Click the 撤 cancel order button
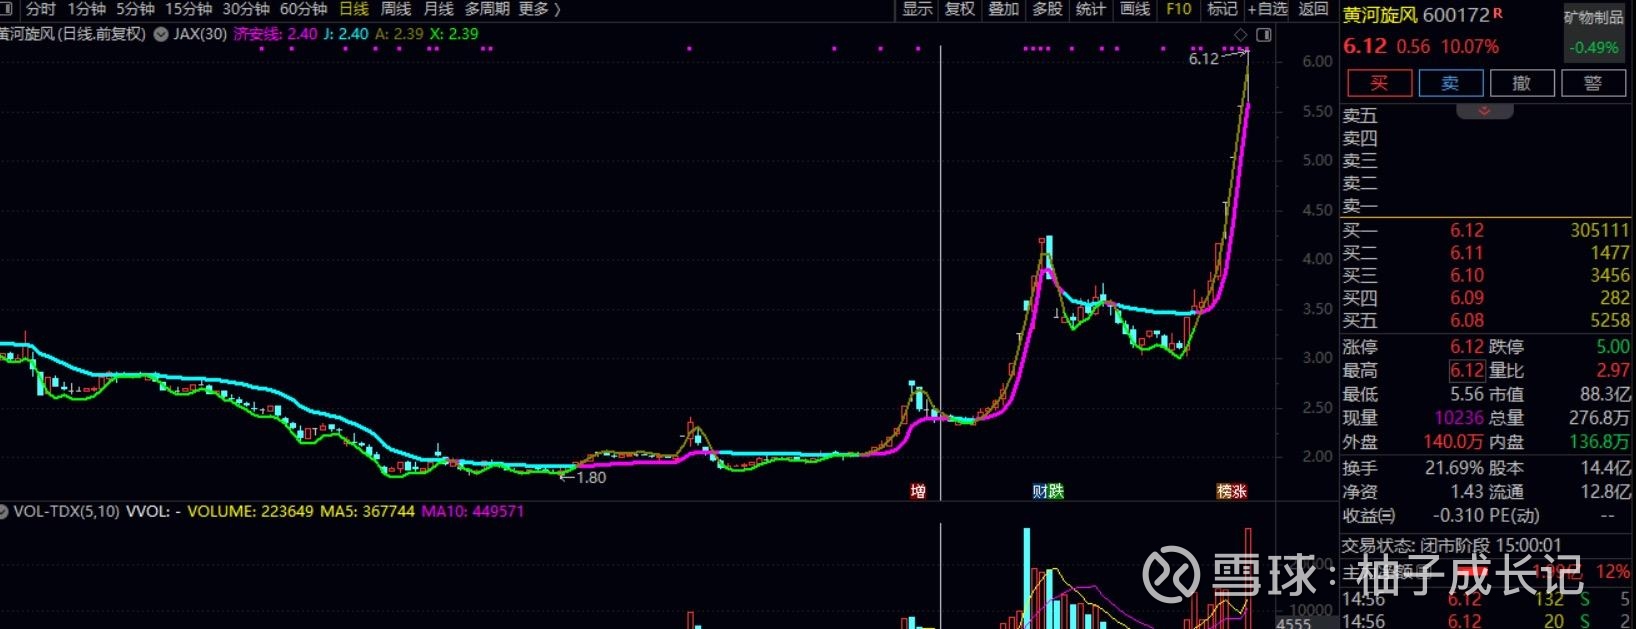 [x=1521, y=83]
